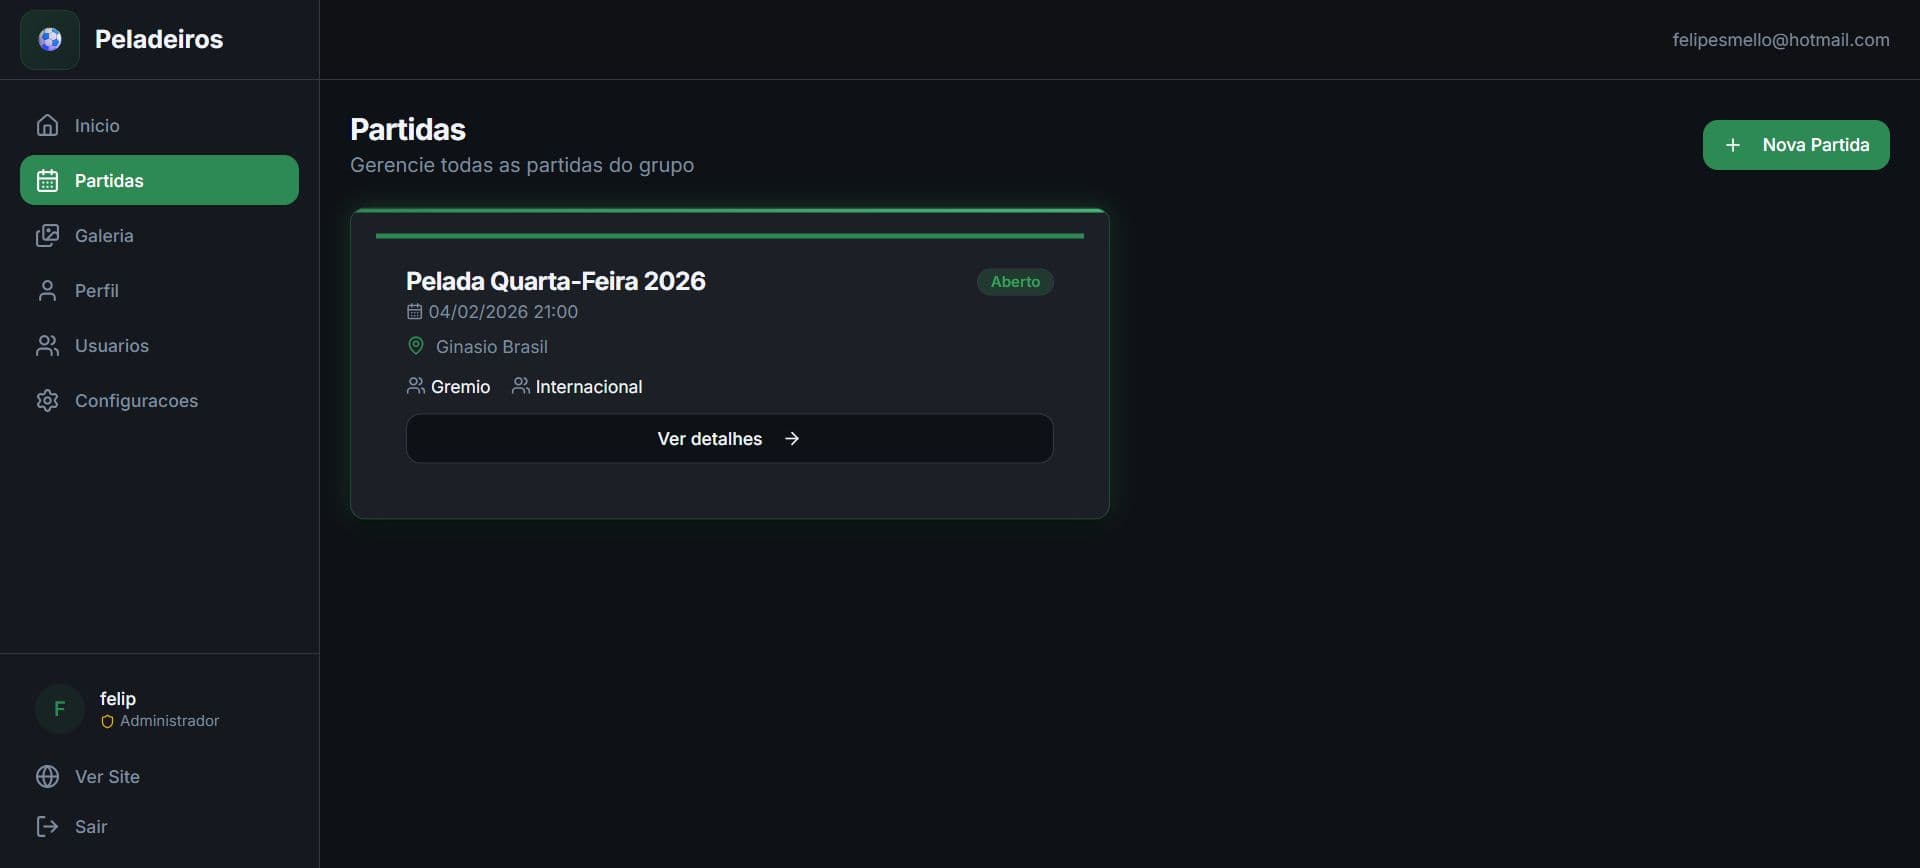Click the Usuarios people icon
Image resolution: width=1920 pixels, height=868 pixels.
click(47, 345)
